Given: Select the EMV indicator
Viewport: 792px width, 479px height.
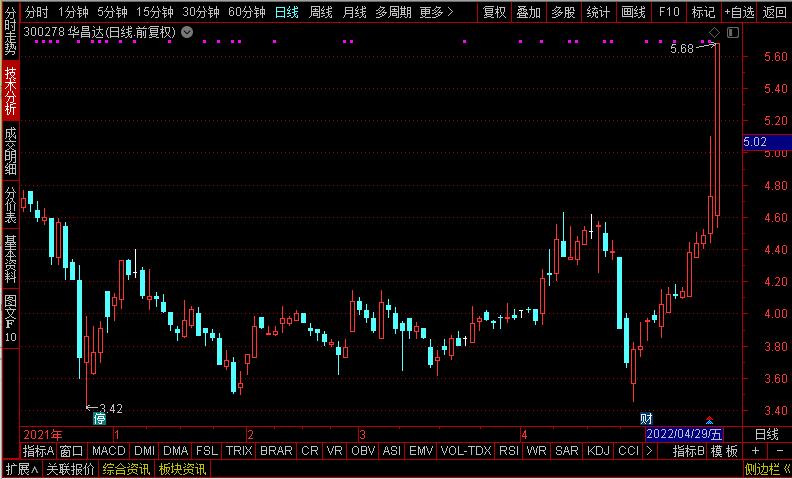Looking at the screenshot, I should click(x=421, y=451).
